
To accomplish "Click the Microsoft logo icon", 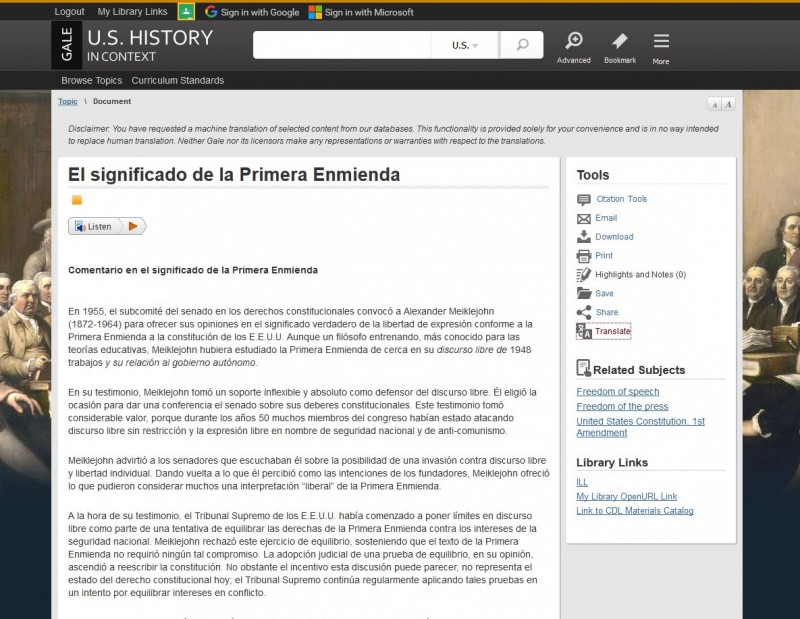I will point(315,12).
